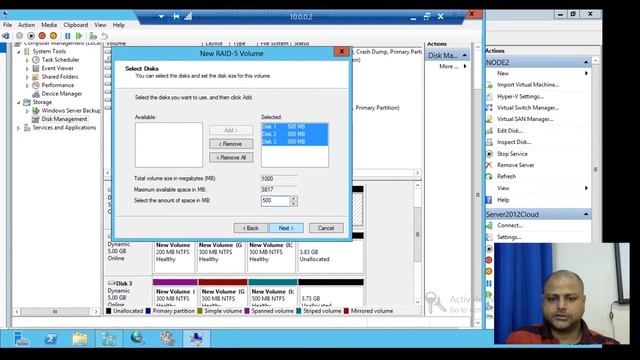This screenshot has width=640, height=360.
Task: Cancel the New RAID-5 Volume wizard
Action: point(326,228)
